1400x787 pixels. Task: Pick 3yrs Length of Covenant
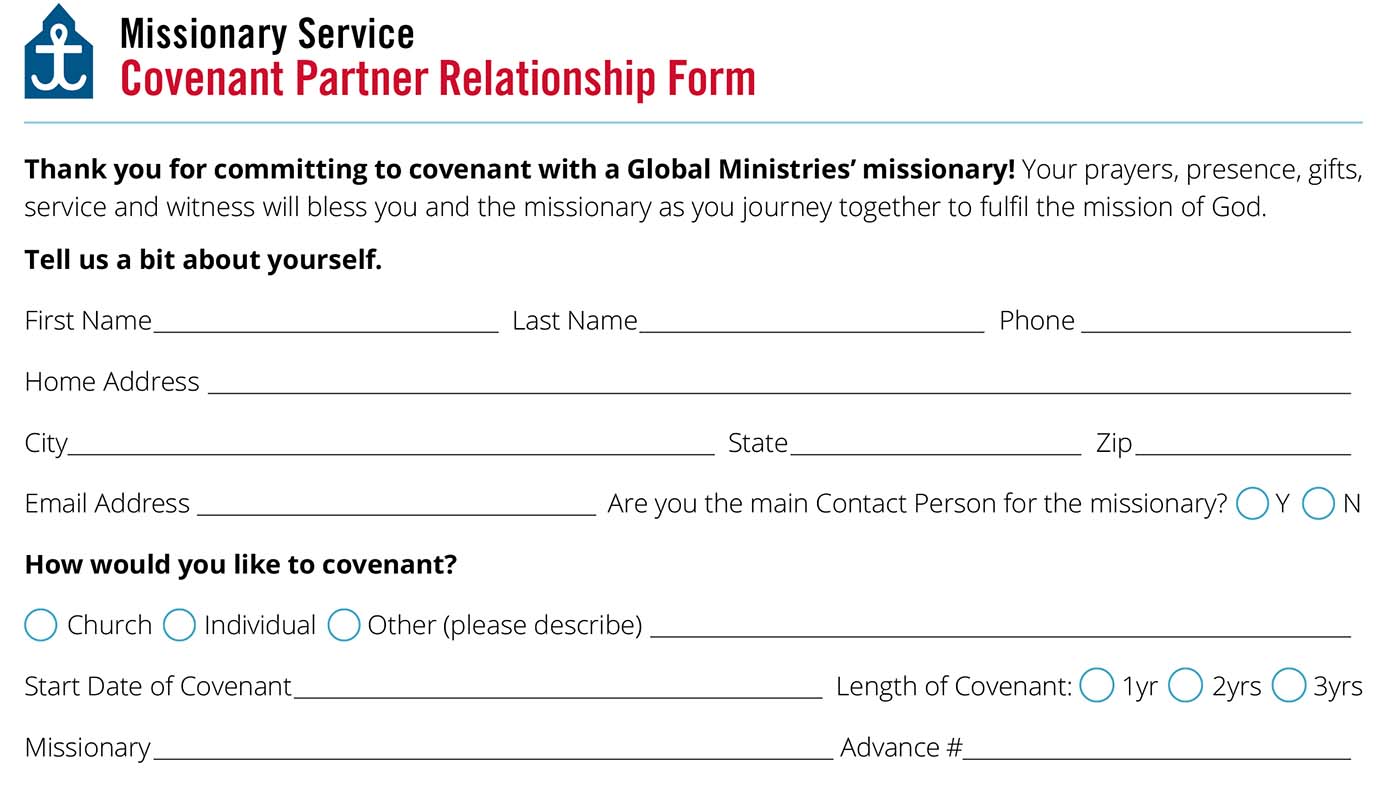(x=1288, y=686)
